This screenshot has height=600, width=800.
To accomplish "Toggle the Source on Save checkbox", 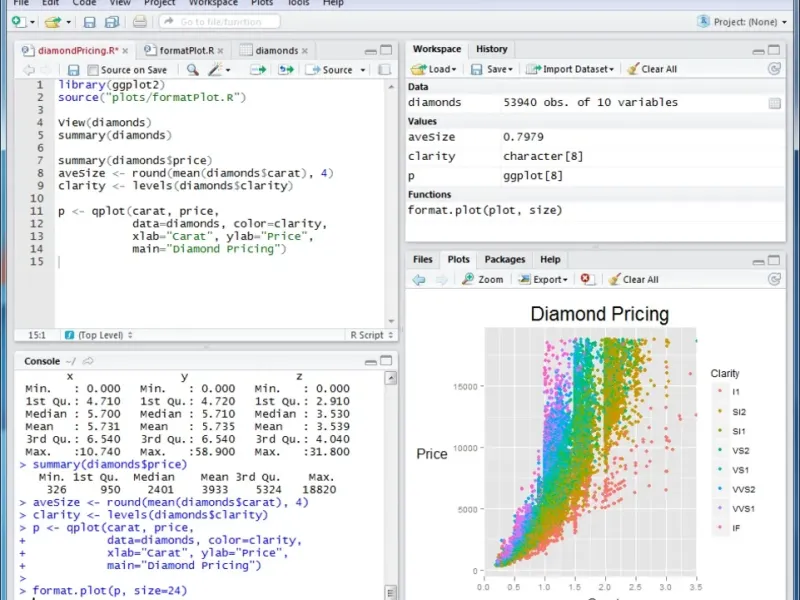I will click(92, 70).
